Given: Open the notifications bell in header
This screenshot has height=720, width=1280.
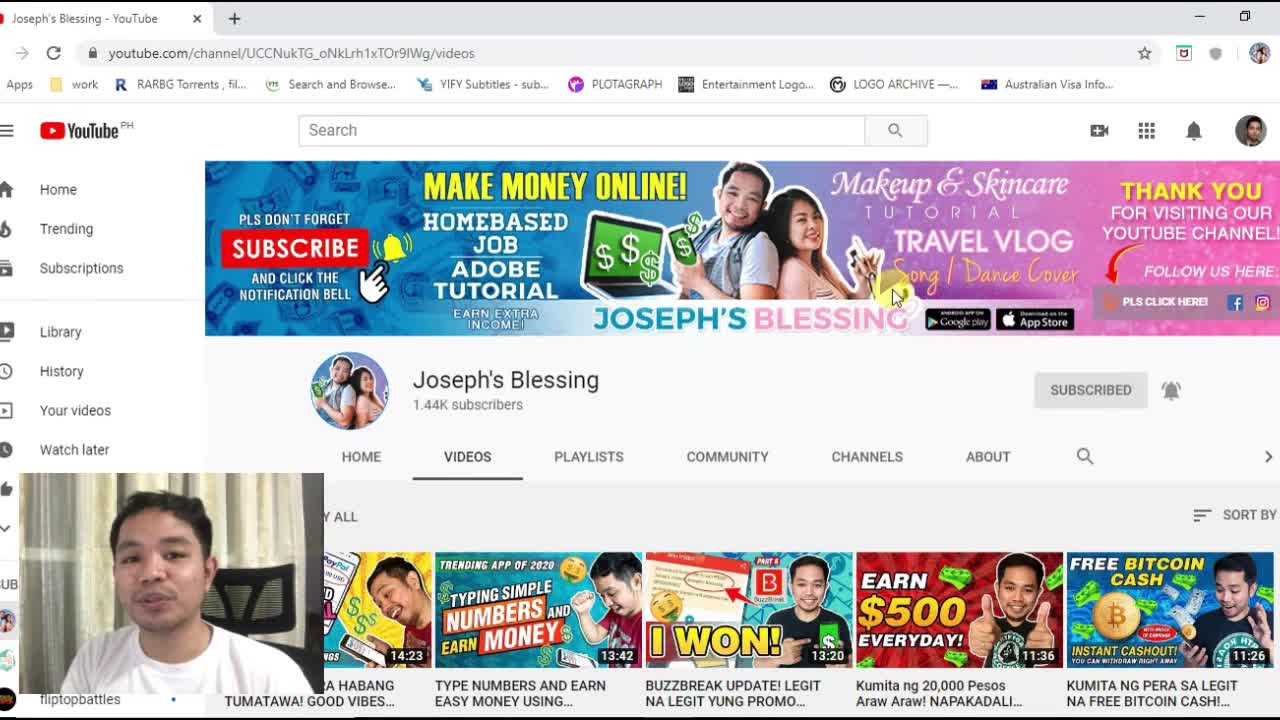Looking at the screenshot, I should pos(1193,130).
